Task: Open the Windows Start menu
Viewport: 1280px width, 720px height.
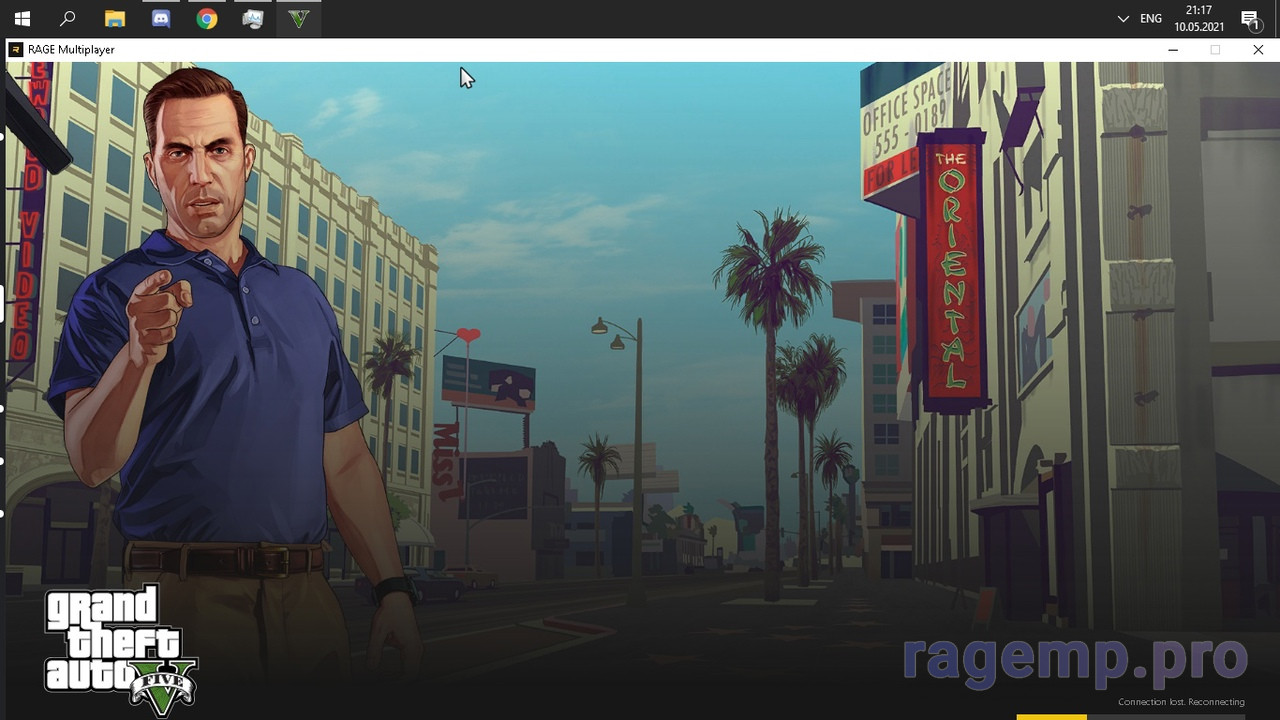Action: coord(22,18)
